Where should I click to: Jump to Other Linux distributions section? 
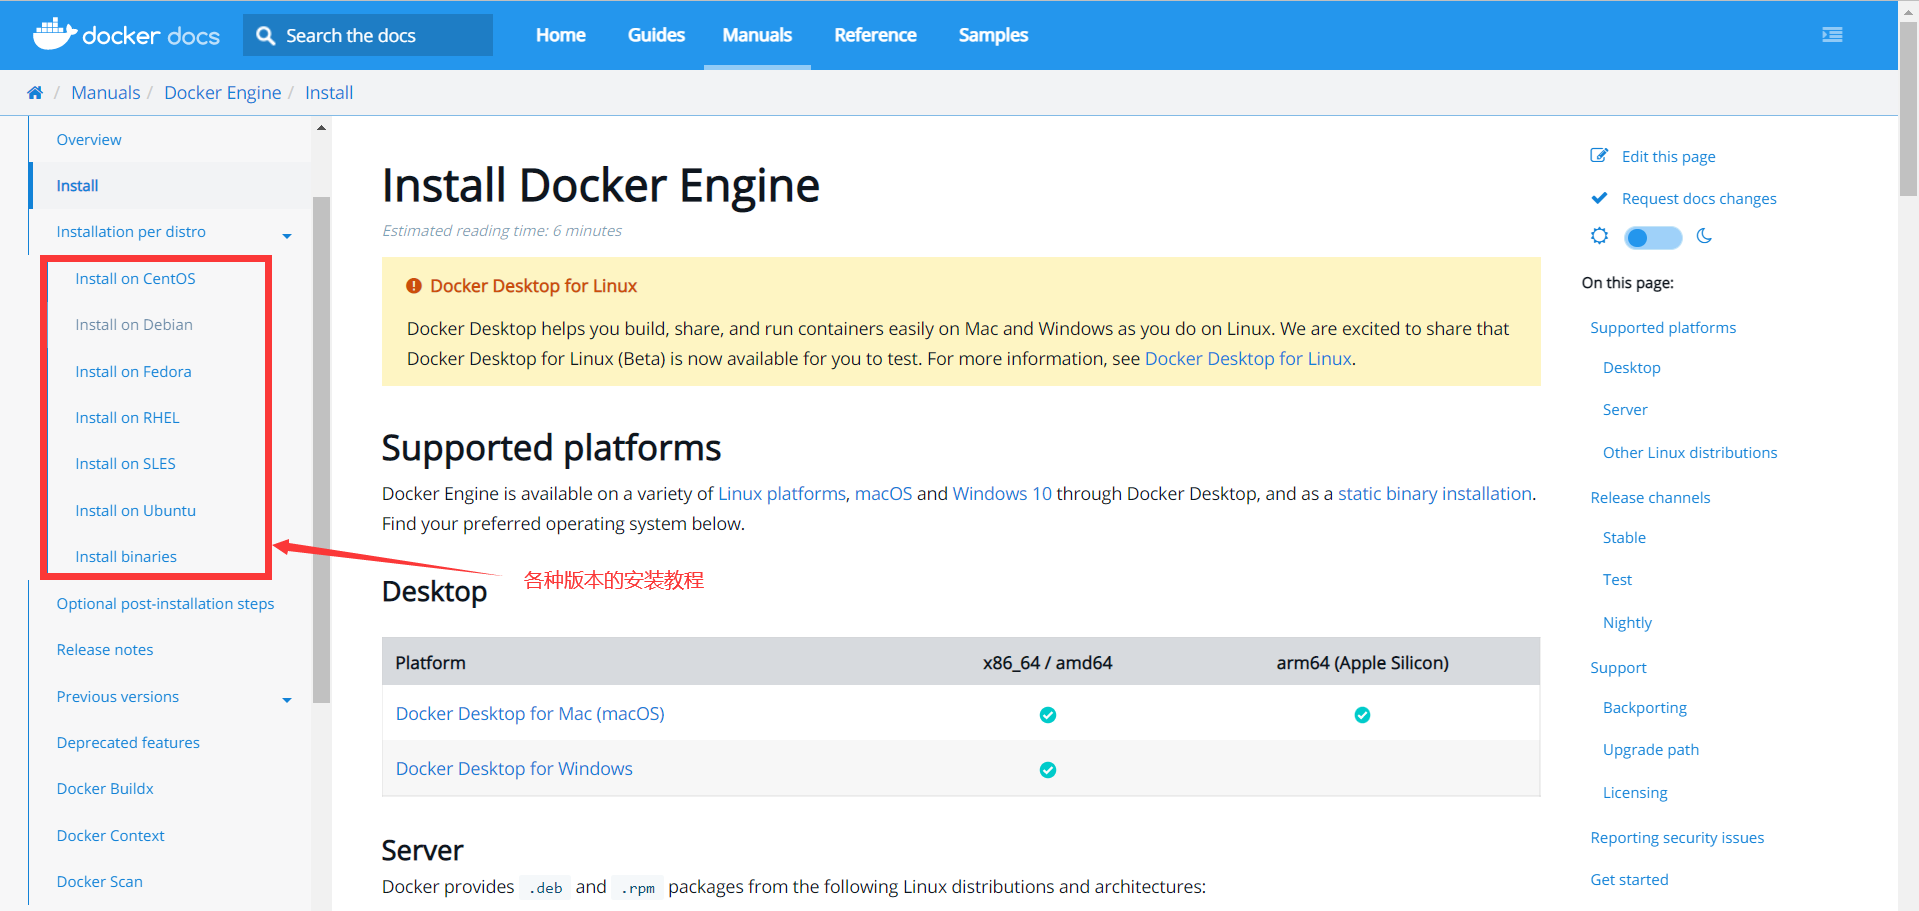[x=1690, y=453]
